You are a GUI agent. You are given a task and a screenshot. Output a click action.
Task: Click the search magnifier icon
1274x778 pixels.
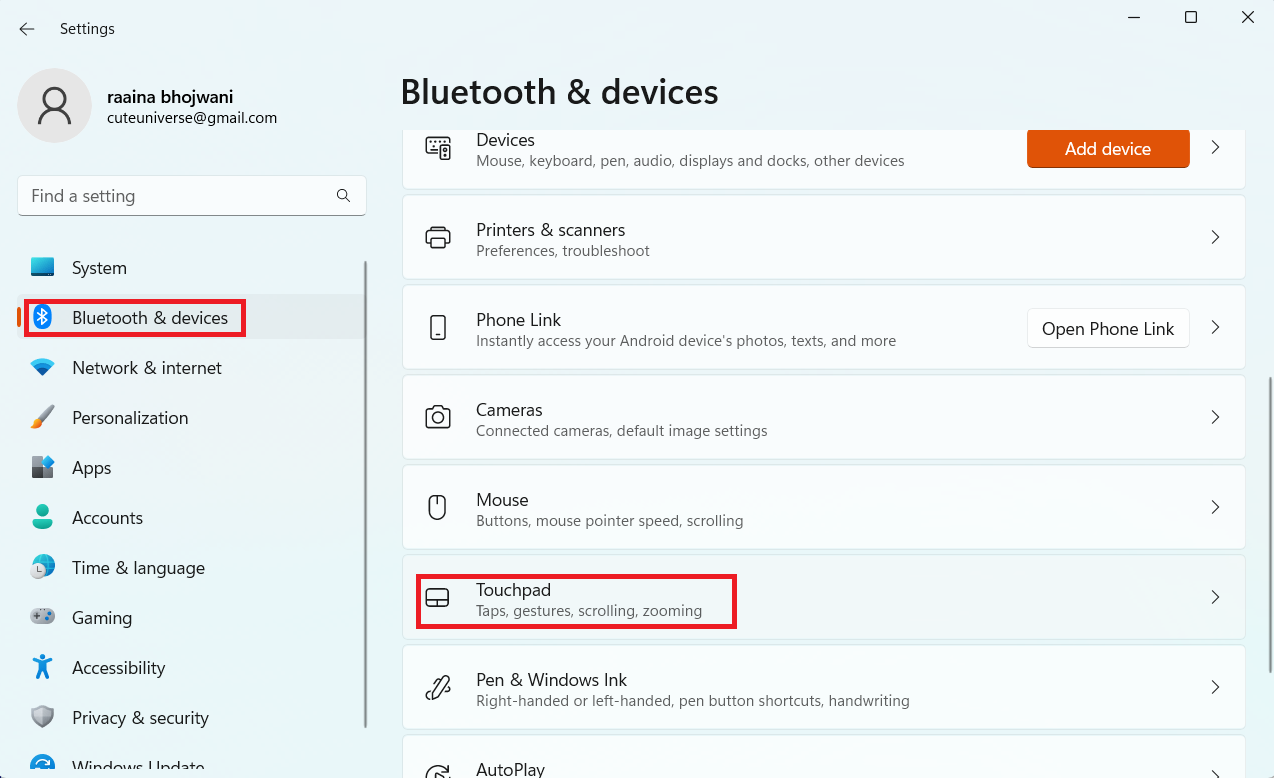coord(343,196)
